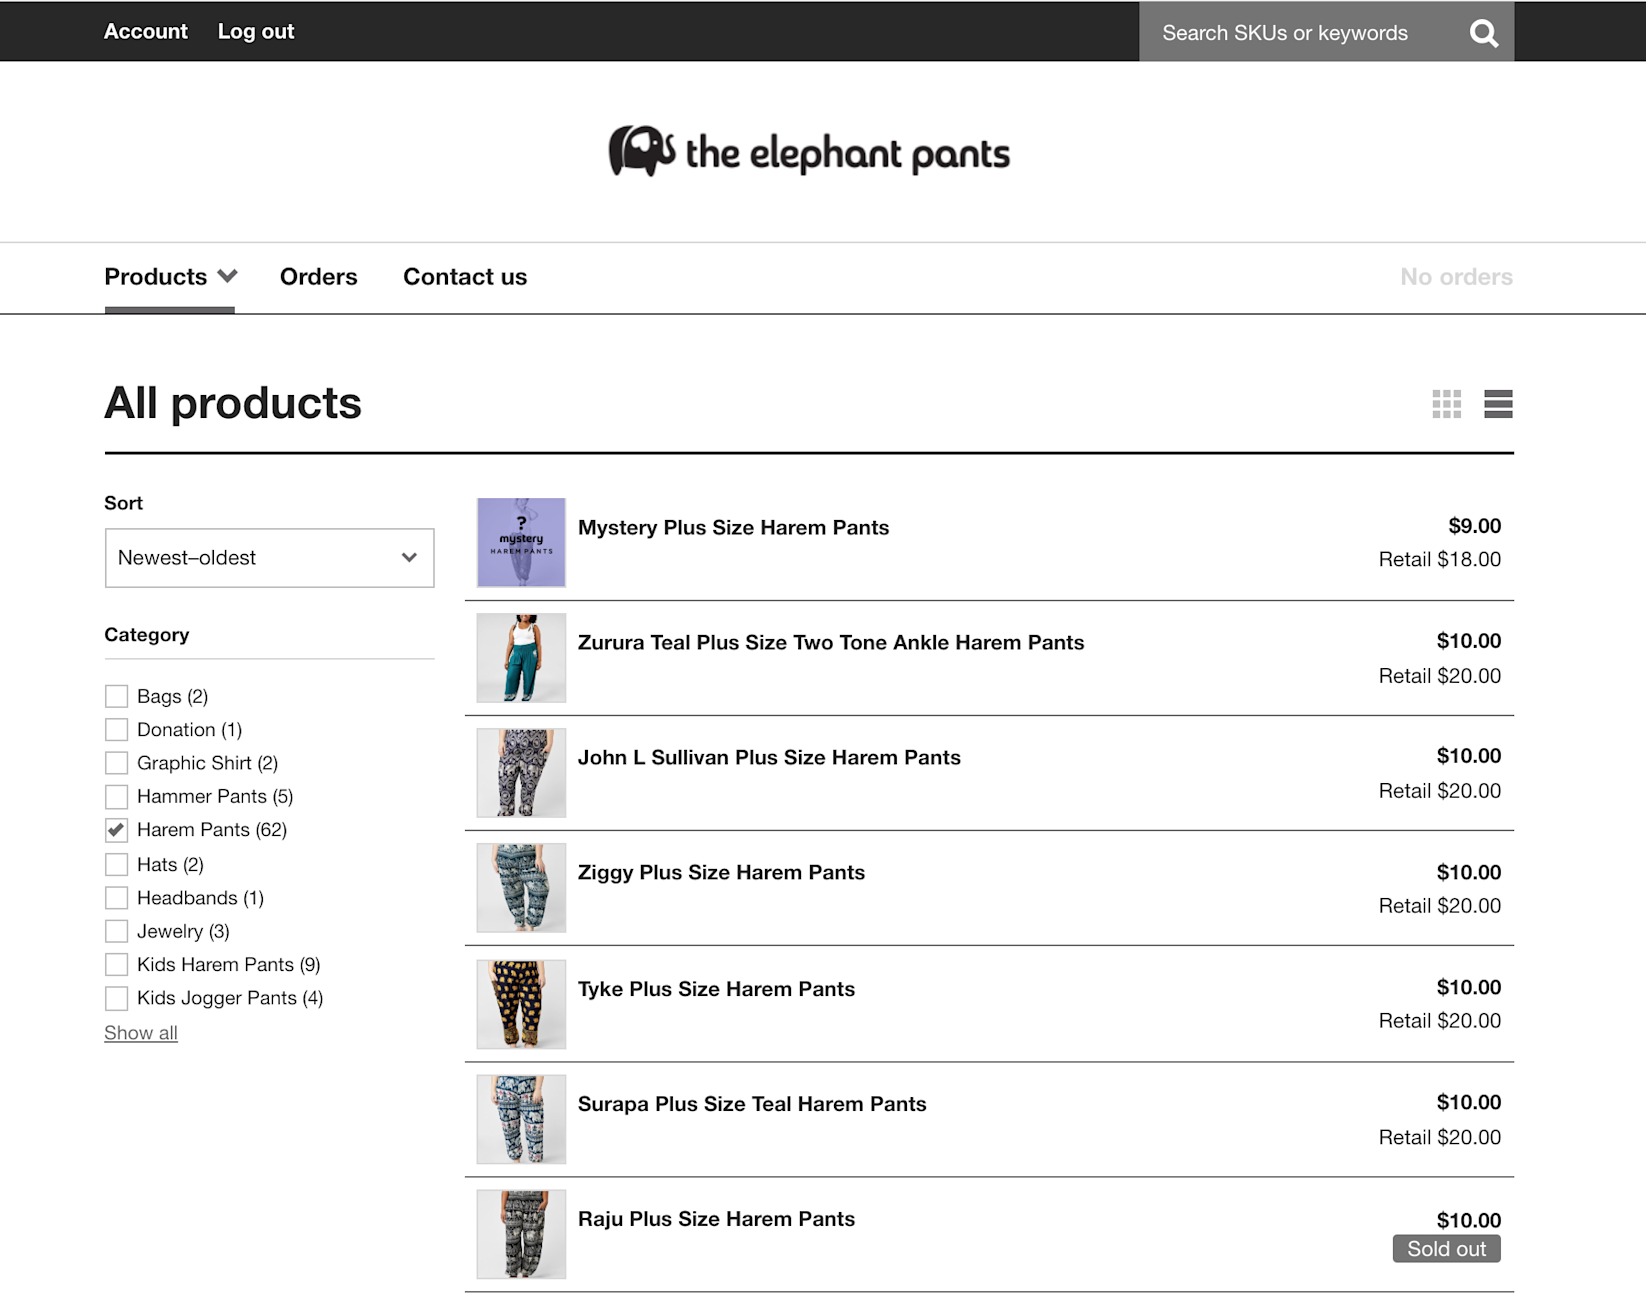Viewport: 1646px width, 1301px height.
Task: Click the elephant pants logo
Action: click(809, 152)
